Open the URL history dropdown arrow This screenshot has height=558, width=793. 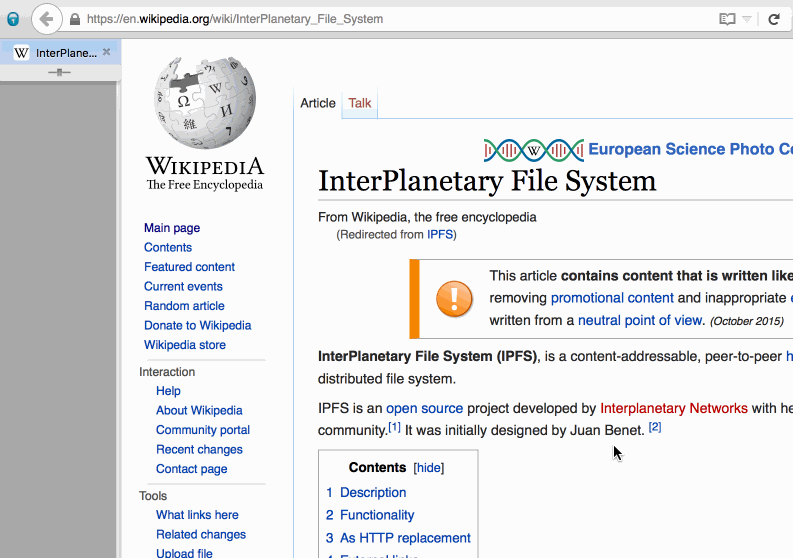(746, 19)
